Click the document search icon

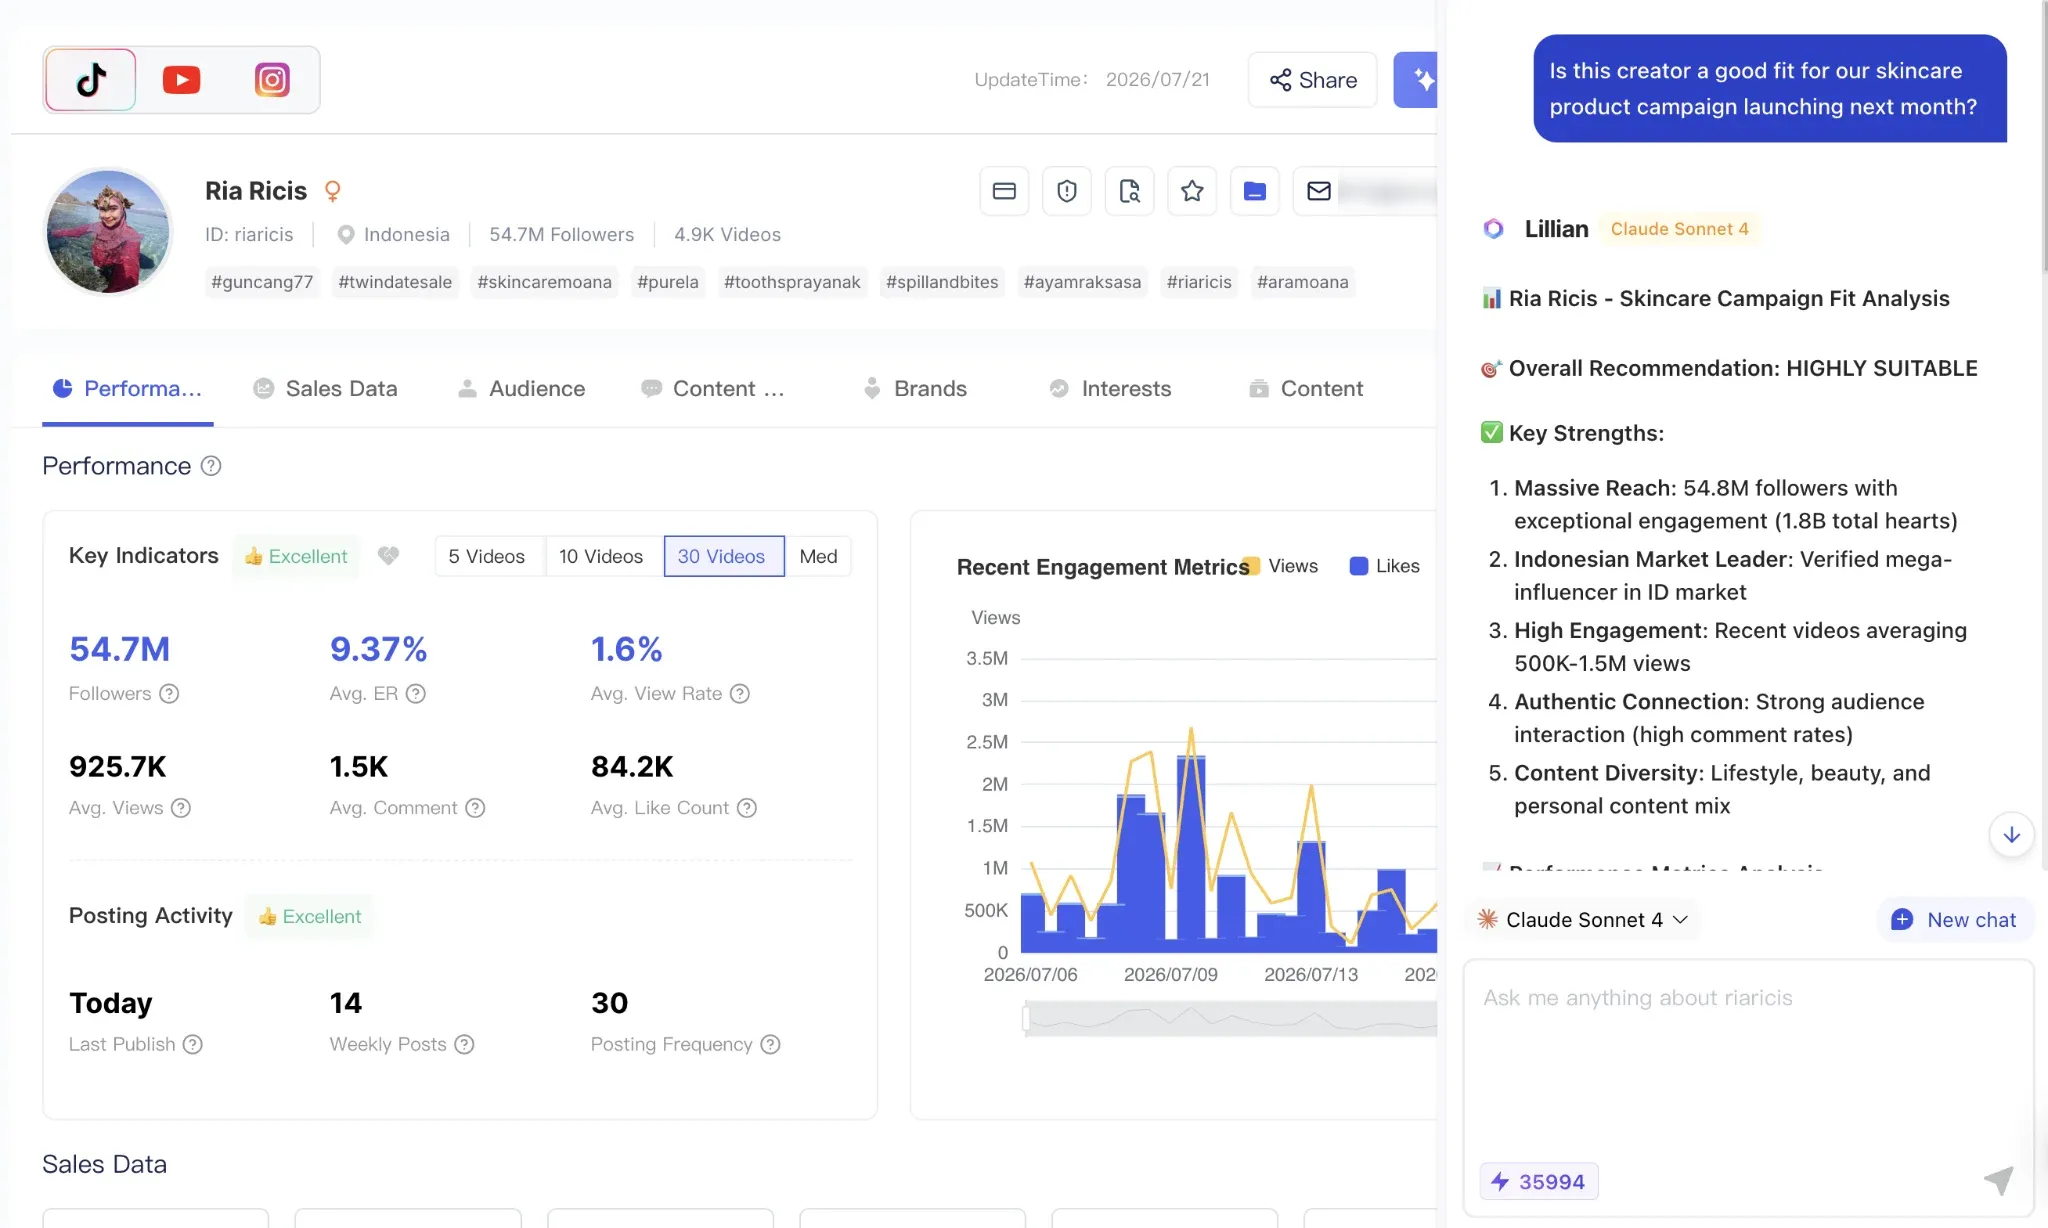pyautogui.click(x=1130, y=191)
